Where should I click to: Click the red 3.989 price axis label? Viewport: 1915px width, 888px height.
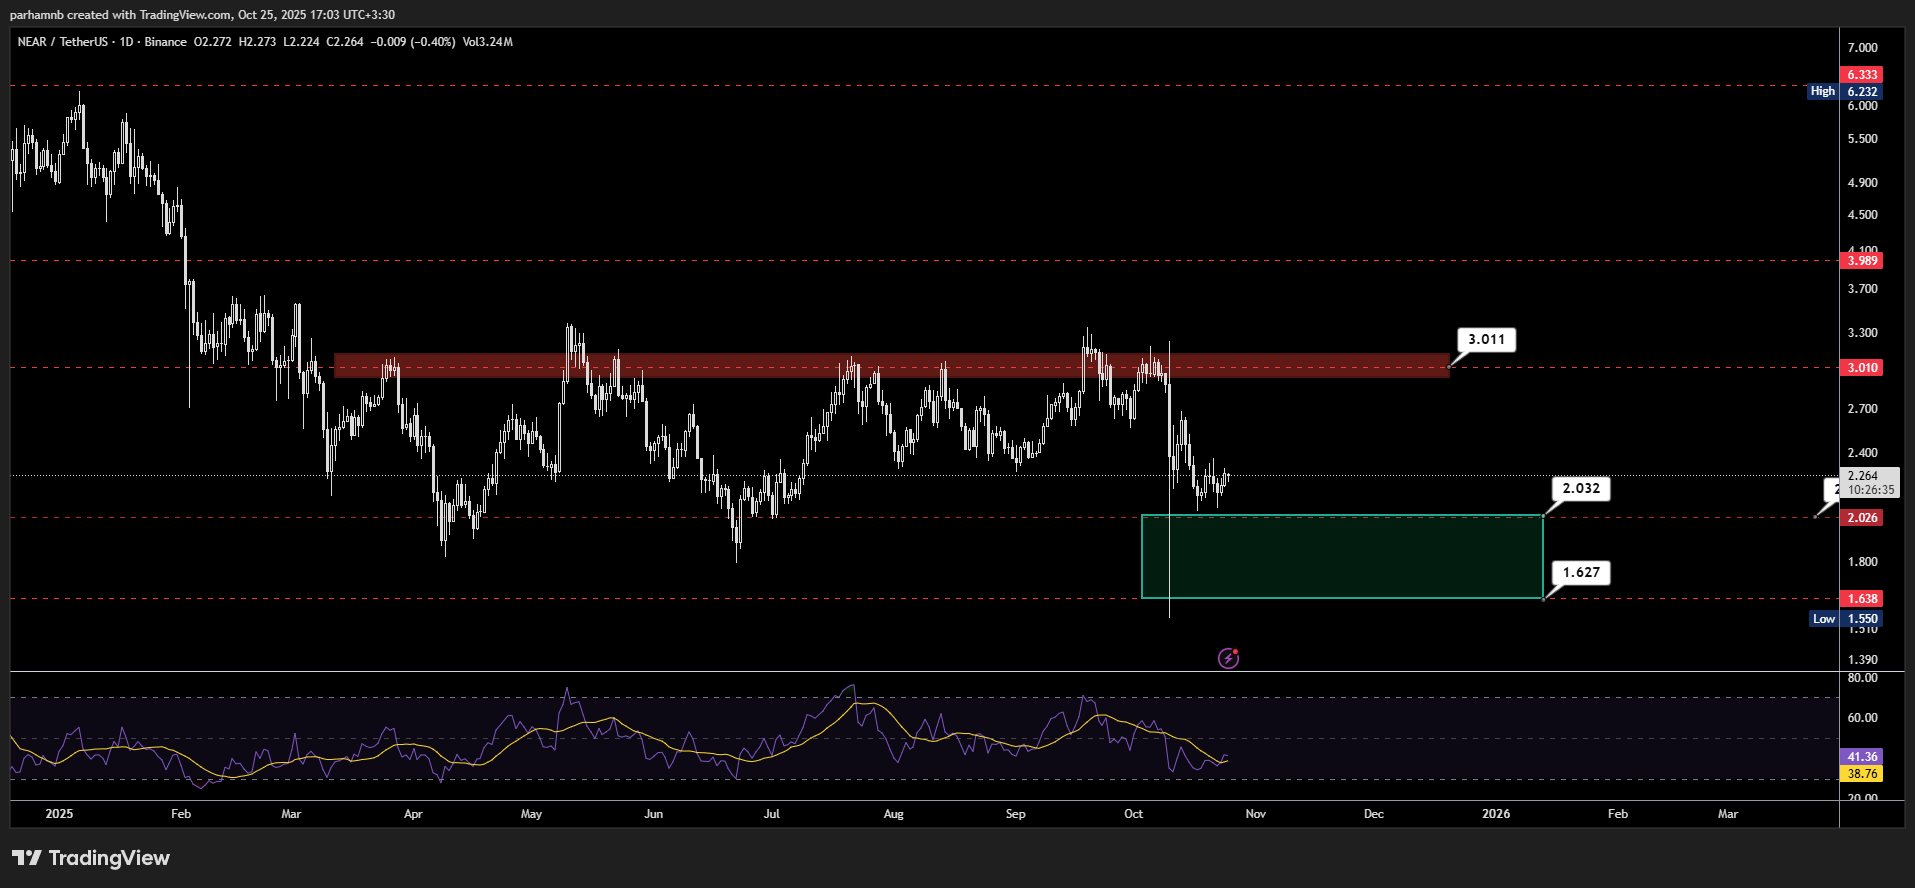1861,261
